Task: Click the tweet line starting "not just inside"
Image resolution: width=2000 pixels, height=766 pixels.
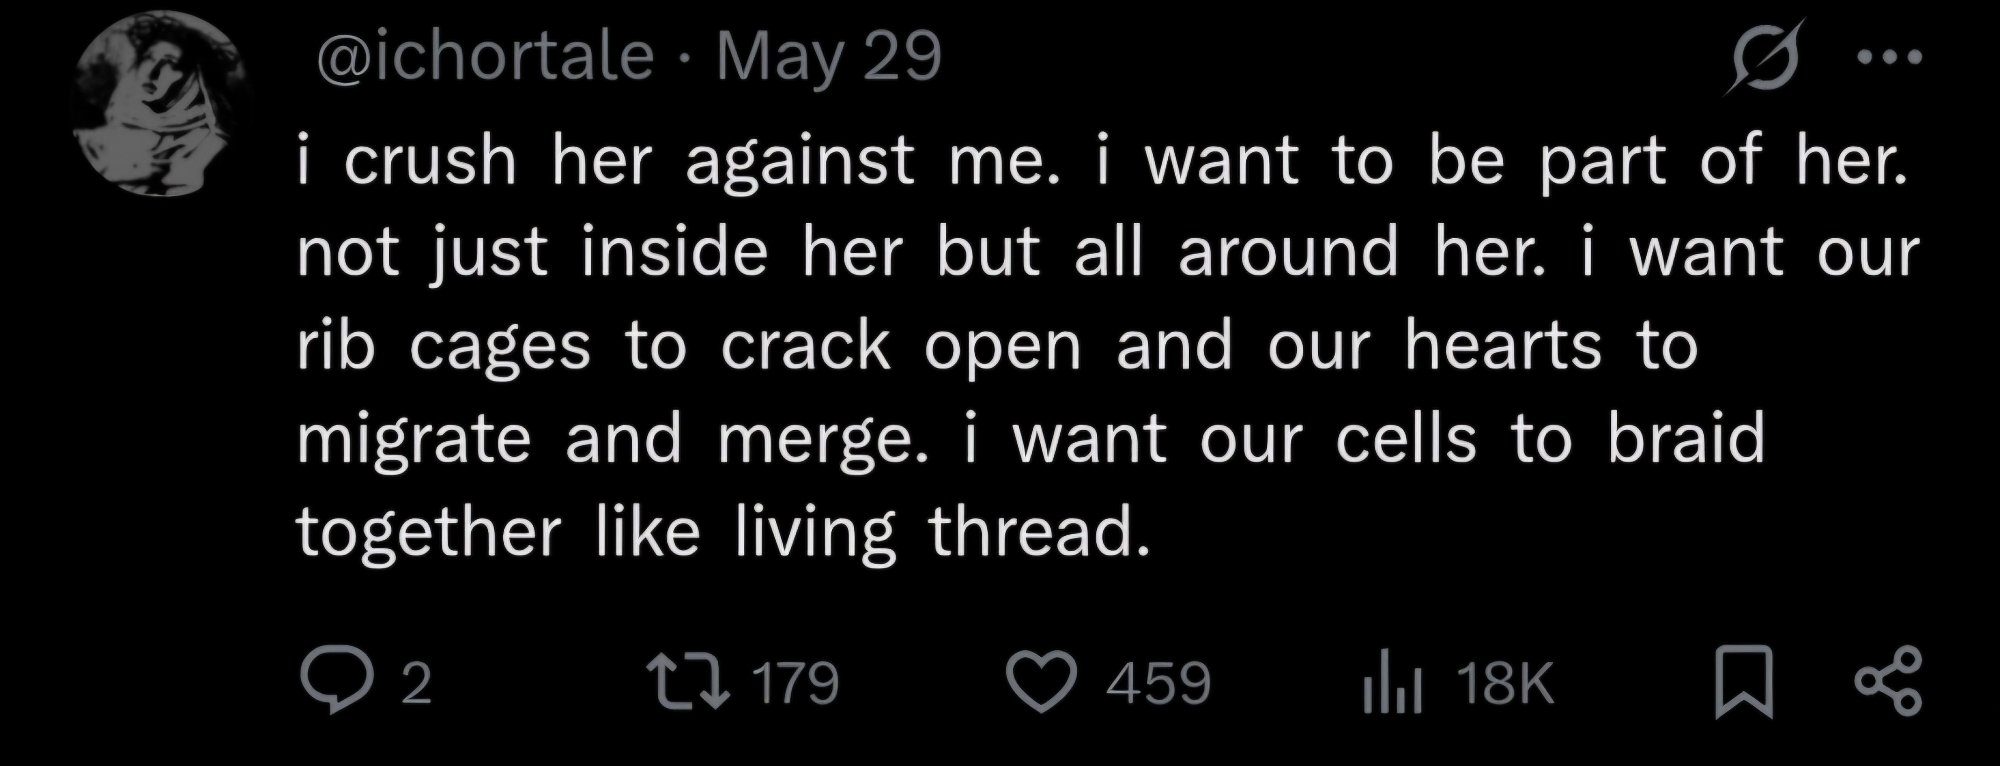Action: (x=1107, y=253)
